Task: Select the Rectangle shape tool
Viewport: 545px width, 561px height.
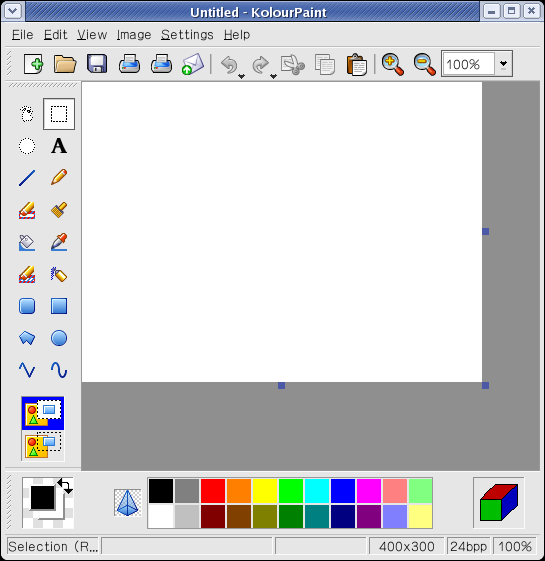Action: pos(59,306)
